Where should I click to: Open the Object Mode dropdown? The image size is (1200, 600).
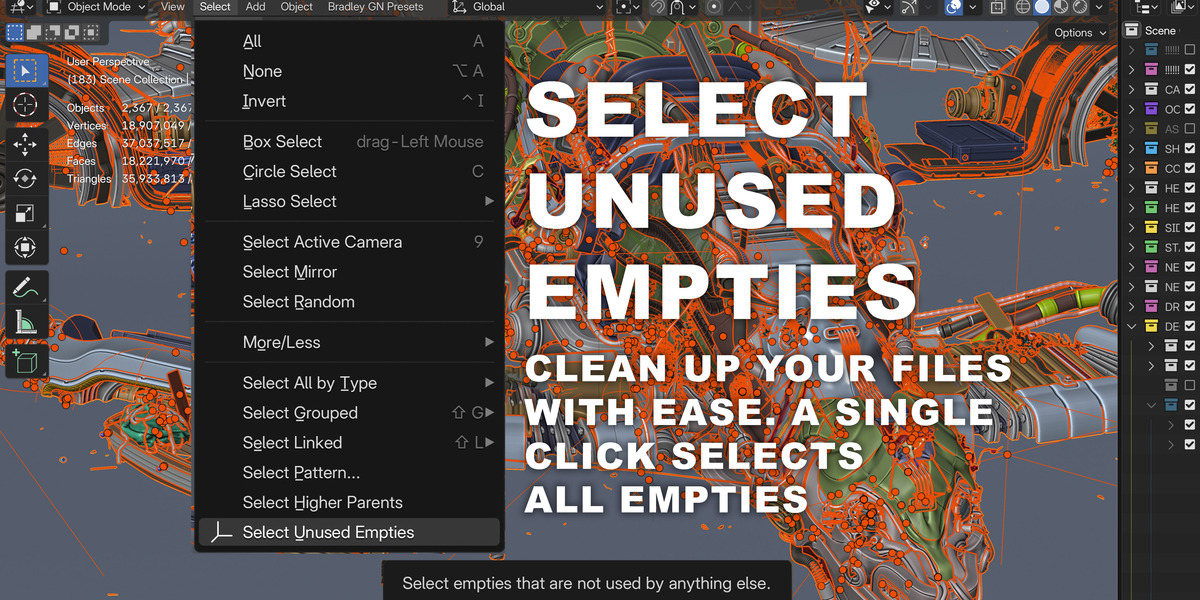coord(98,7)
